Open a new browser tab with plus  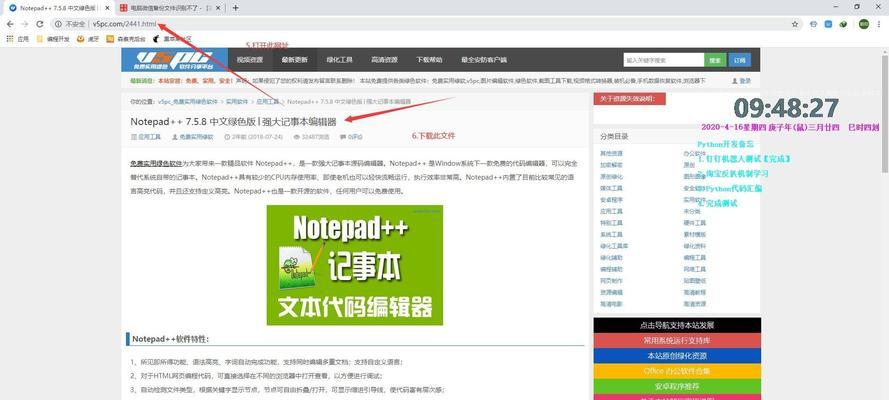[x=235, y=8]
